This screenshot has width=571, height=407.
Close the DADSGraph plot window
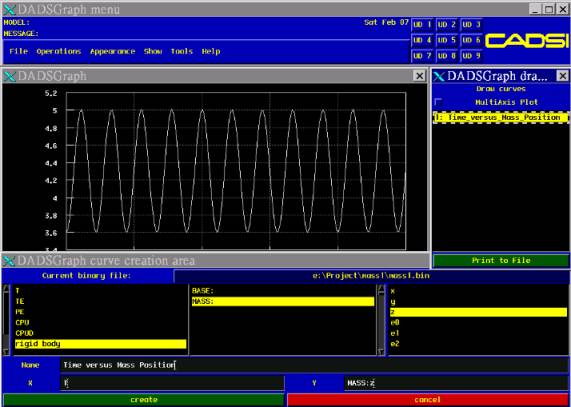pos(420,76)
